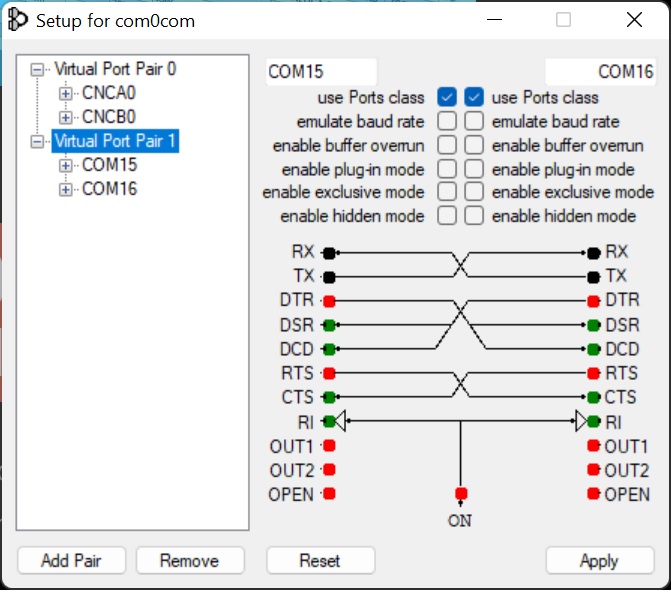Click the com0com app icon in title bar

coord(18,20)
